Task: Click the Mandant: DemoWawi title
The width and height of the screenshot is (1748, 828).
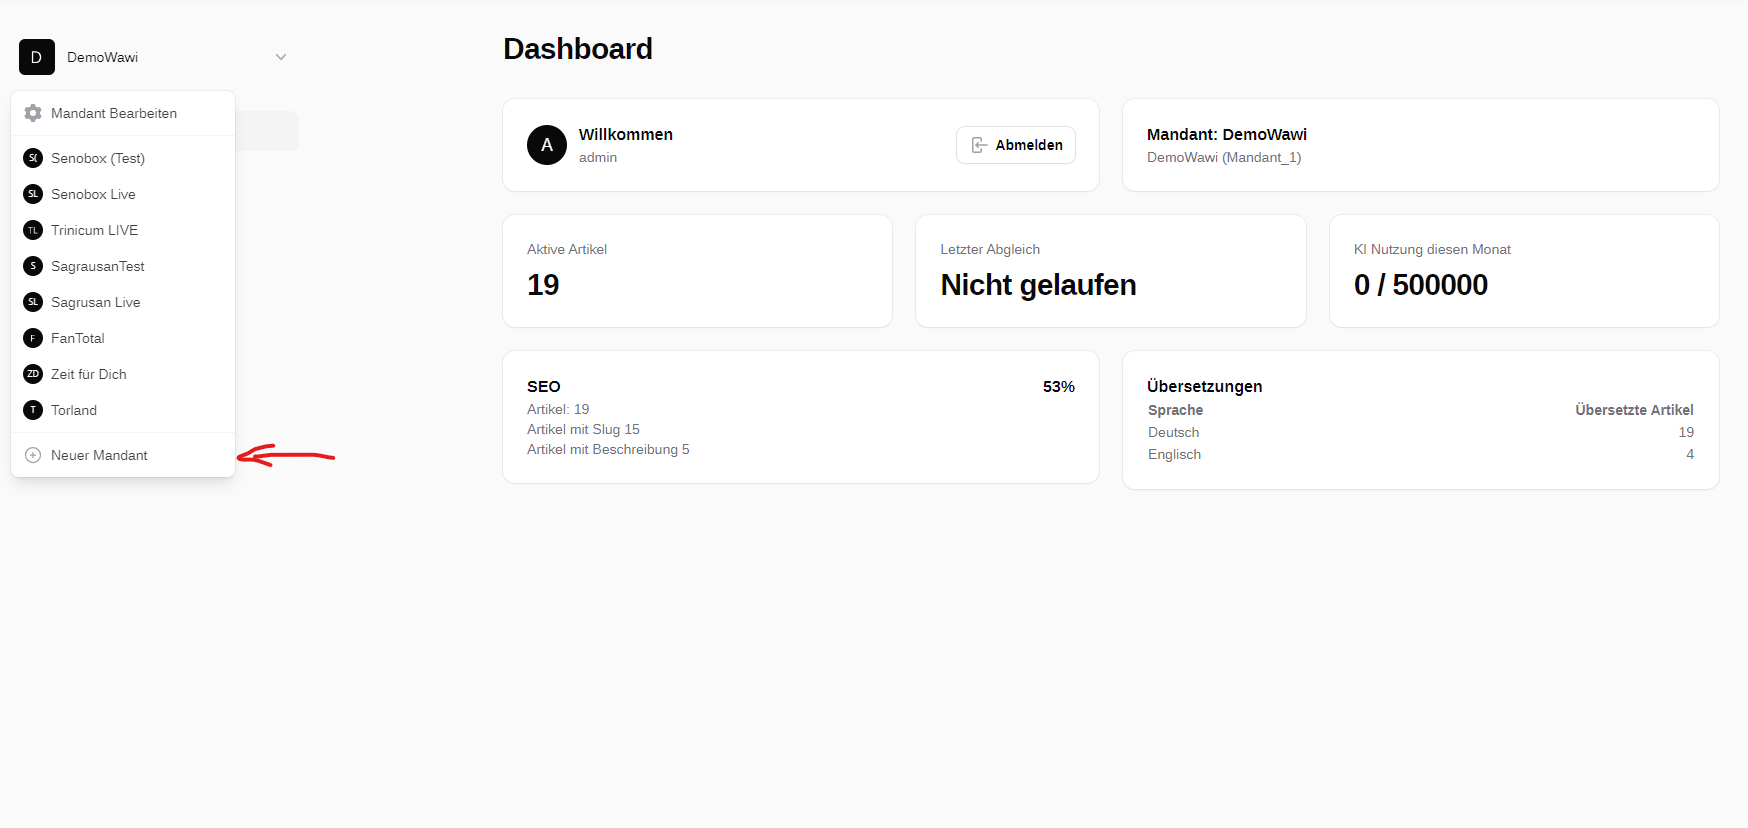Action: pos(1227,134)
